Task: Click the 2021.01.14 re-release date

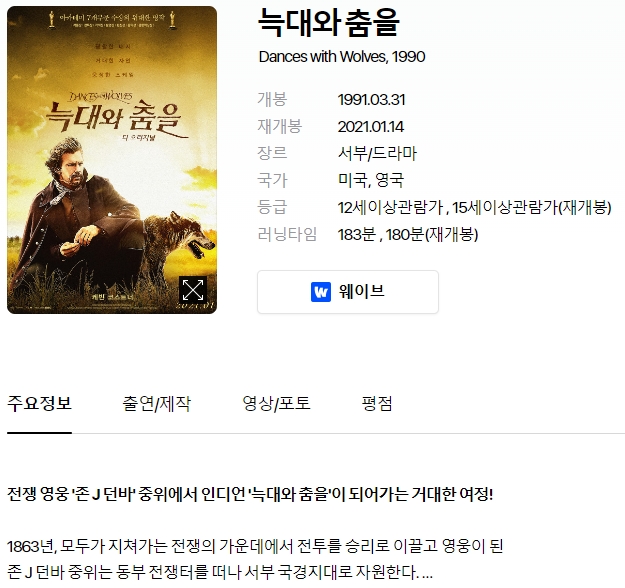Action: tap(371, 127)
